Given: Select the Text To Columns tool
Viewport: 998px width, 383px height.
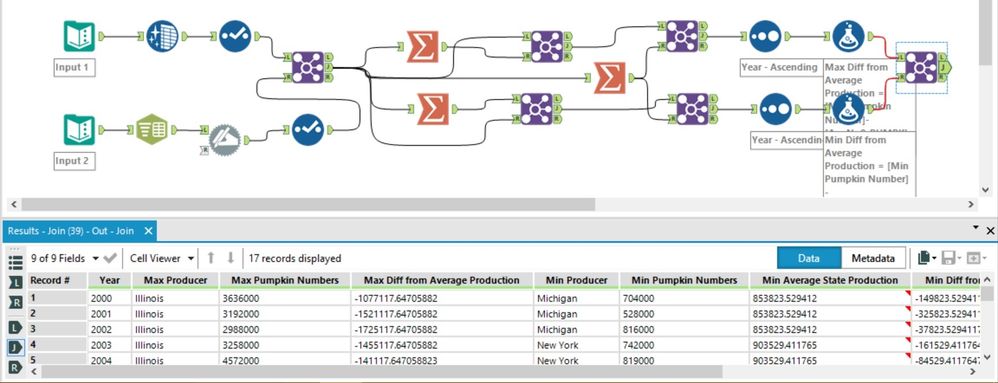Looking at the screenshot, I should [152, 129].
